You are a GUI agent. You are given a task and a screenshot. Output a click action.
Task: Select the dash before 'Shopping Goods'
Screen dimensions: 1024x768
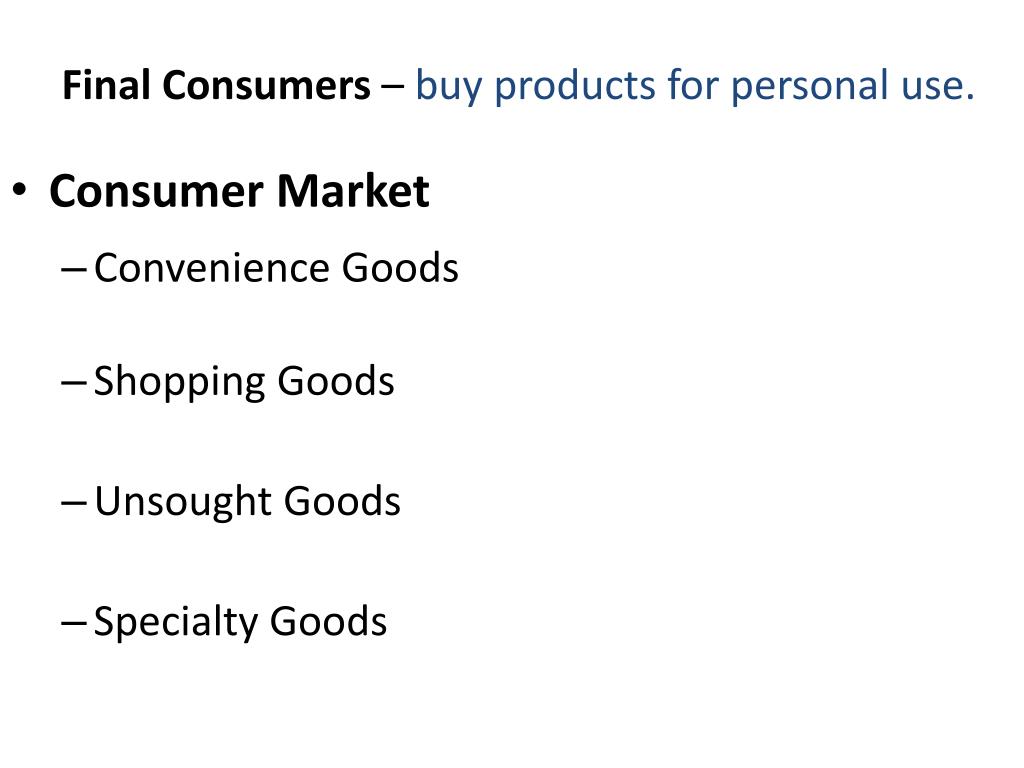(x=73, y=381)
